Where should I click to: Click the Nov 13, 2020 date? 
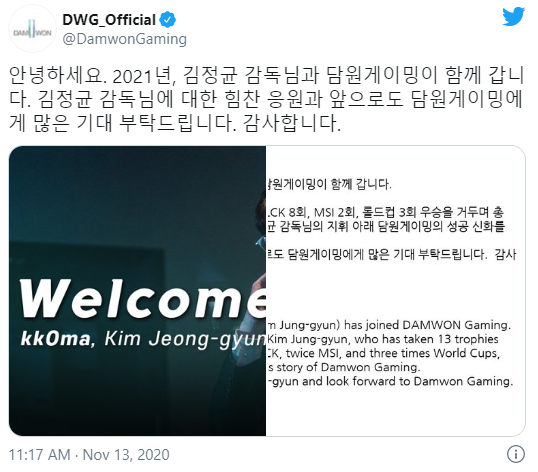tap(126, 455)
